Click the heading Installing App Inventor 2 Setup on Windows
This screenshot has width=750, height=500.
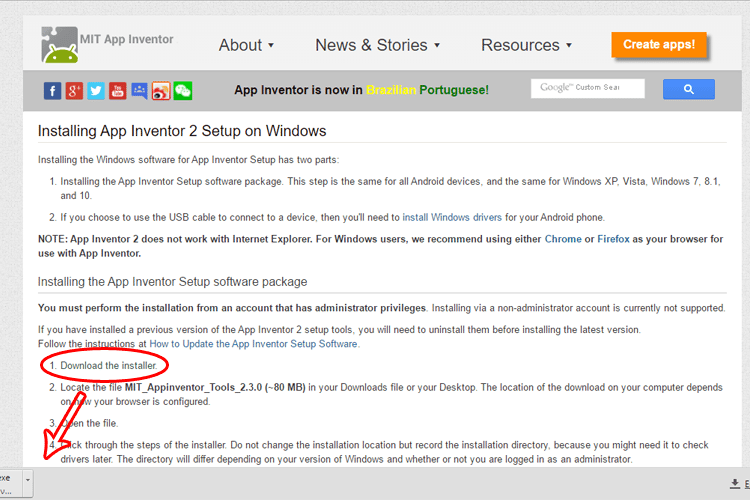182,131
